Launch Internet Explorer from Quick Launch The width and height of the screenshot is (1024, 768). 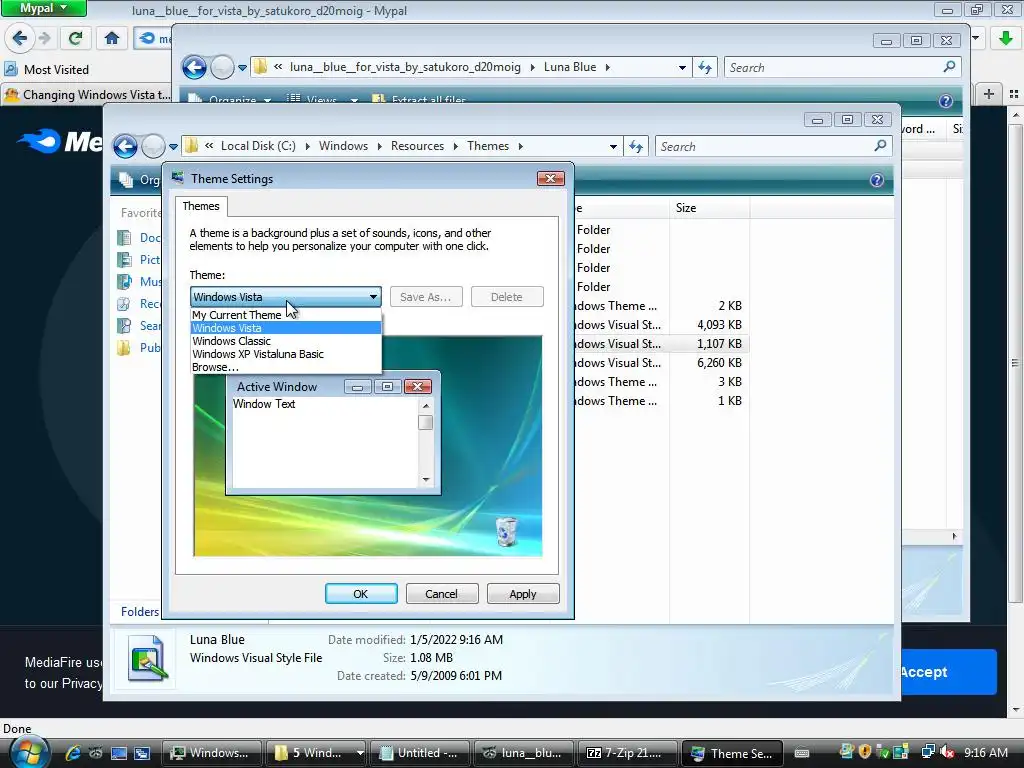pos(73,753)
